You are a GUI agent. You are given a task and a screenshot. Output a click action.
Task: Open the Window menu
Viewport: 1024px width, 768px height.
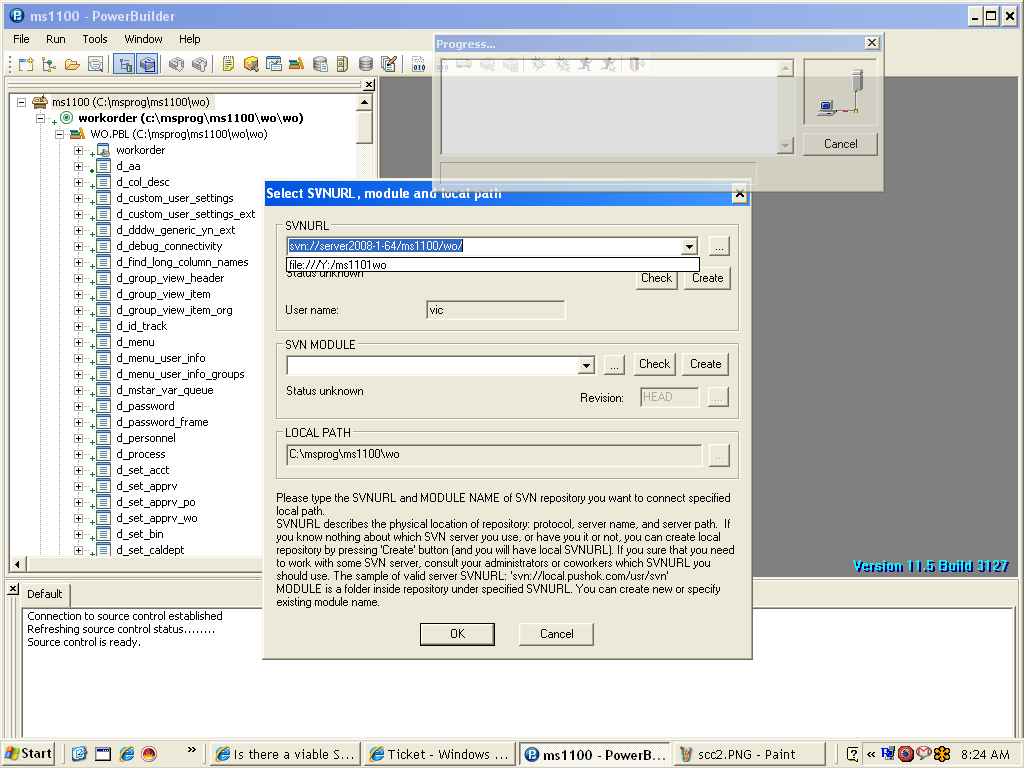[143, 39]
